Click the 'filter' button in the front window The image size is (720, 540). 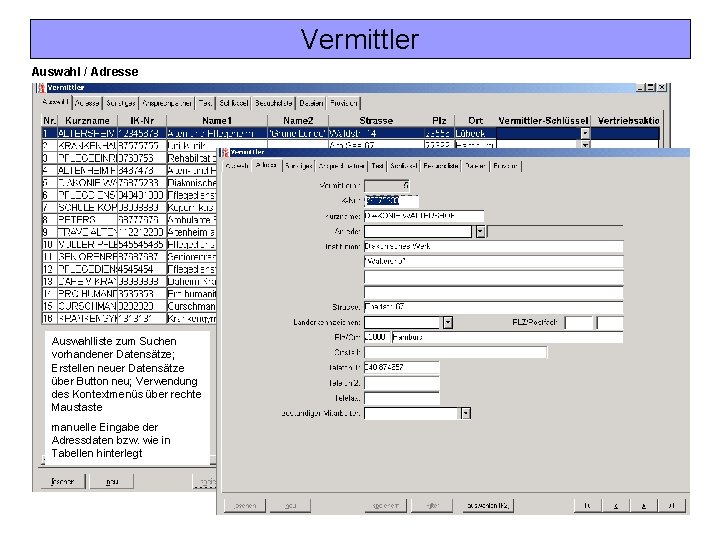click(x=432, y=506)
